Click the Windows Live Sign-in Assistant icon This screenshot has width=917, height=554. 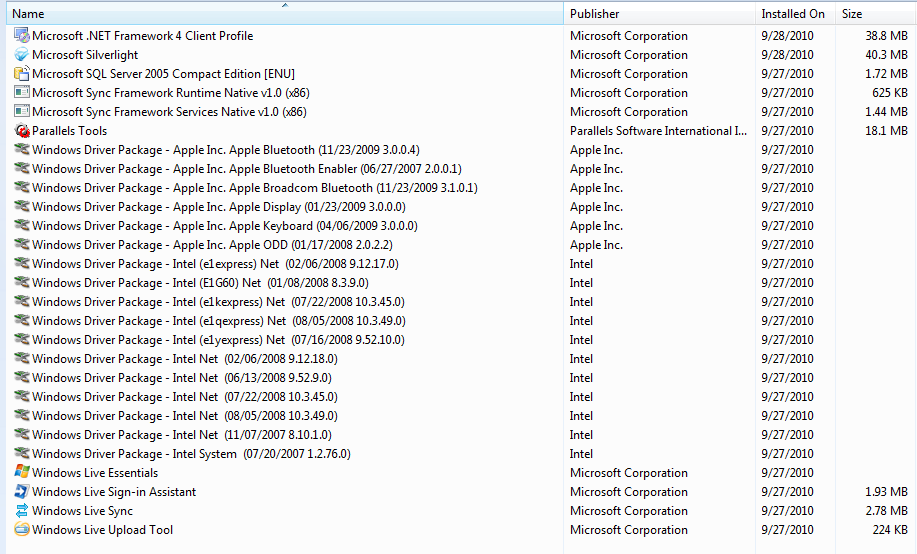[22, 491]
